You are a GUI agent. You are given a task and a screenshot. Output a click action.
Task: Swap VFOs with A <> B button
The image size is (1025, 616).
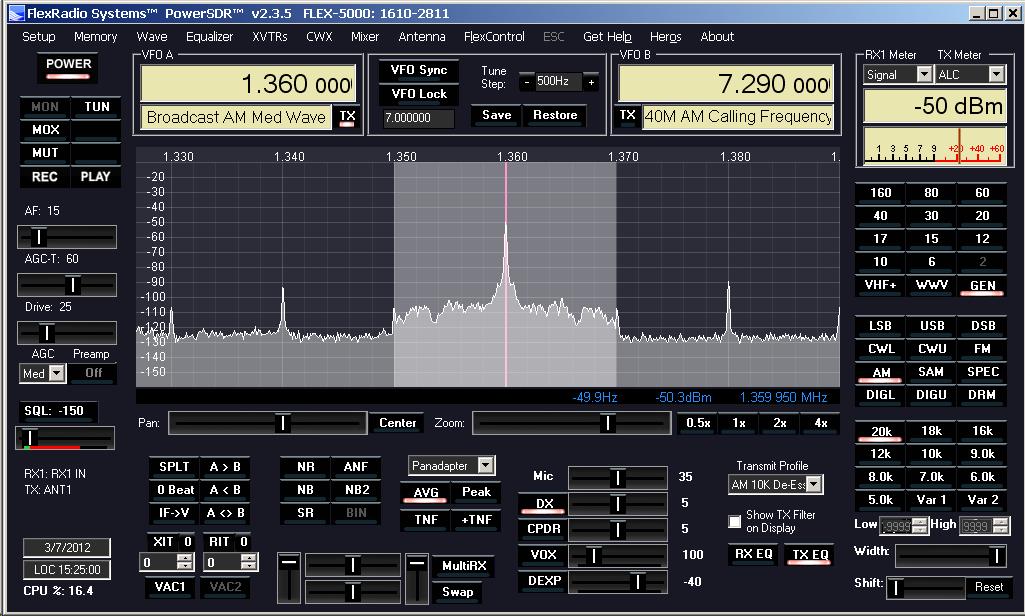coord(226,513)
